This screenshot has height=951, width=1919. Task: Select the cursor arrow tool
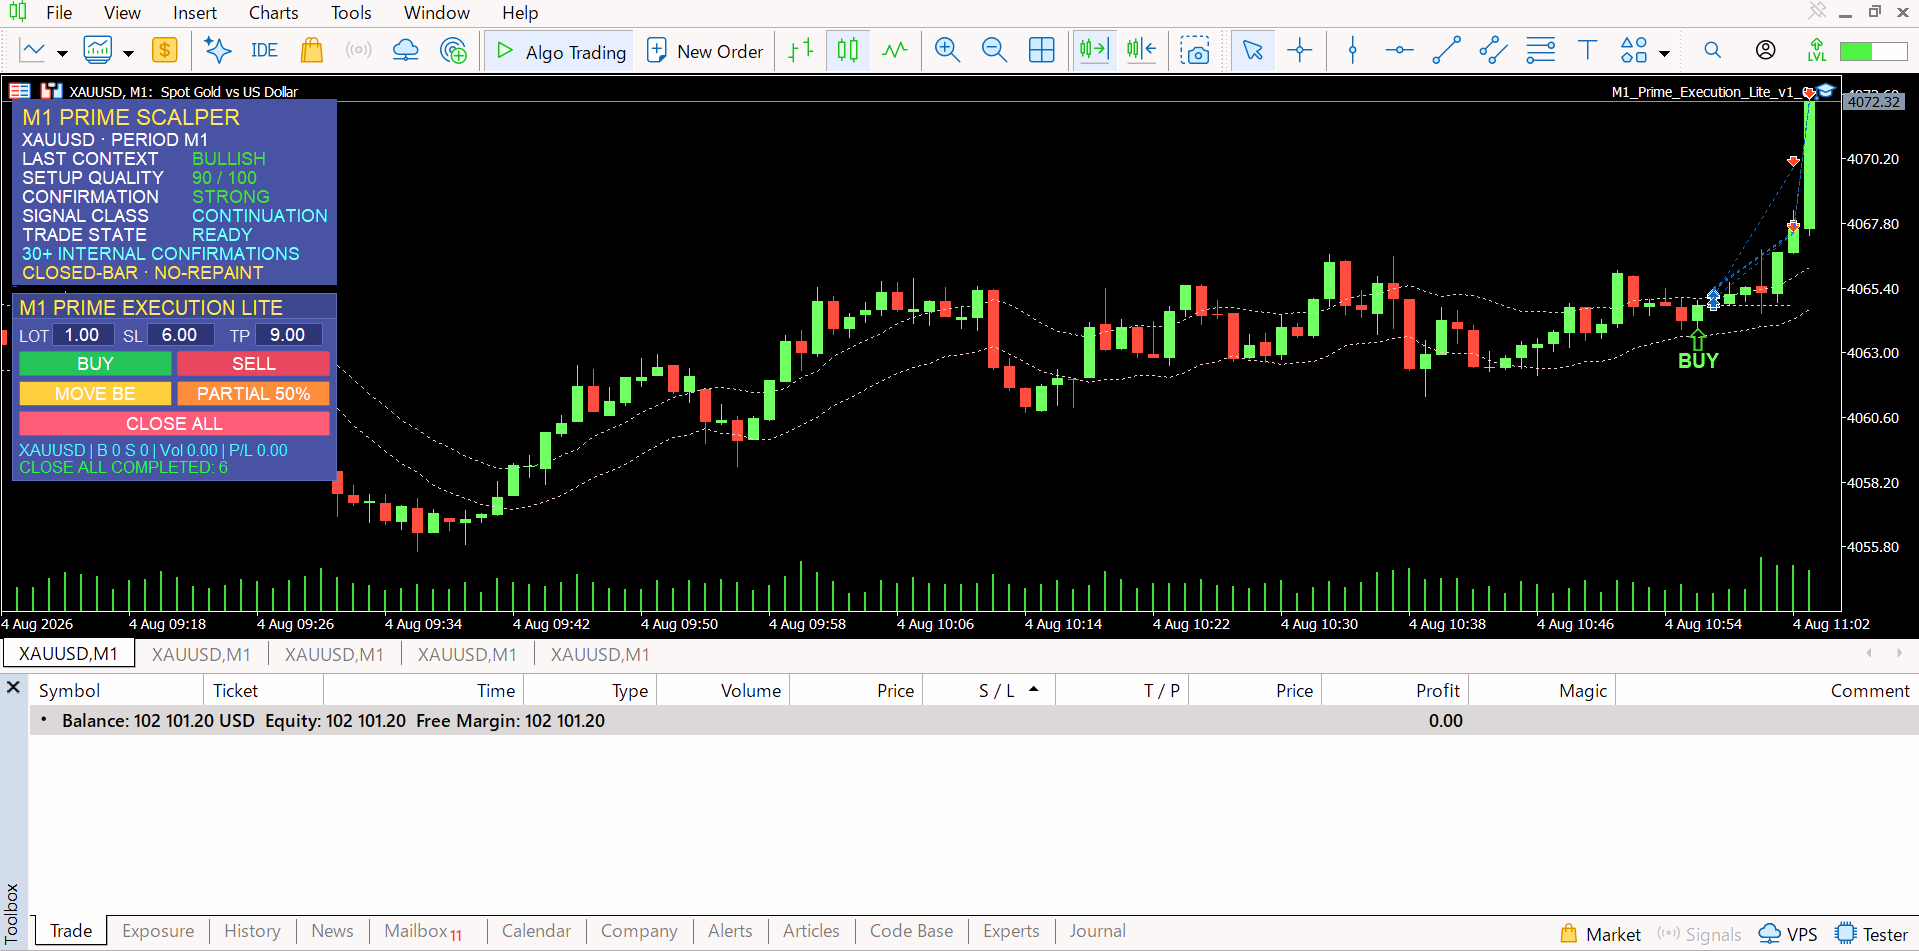pos(1252,50)
